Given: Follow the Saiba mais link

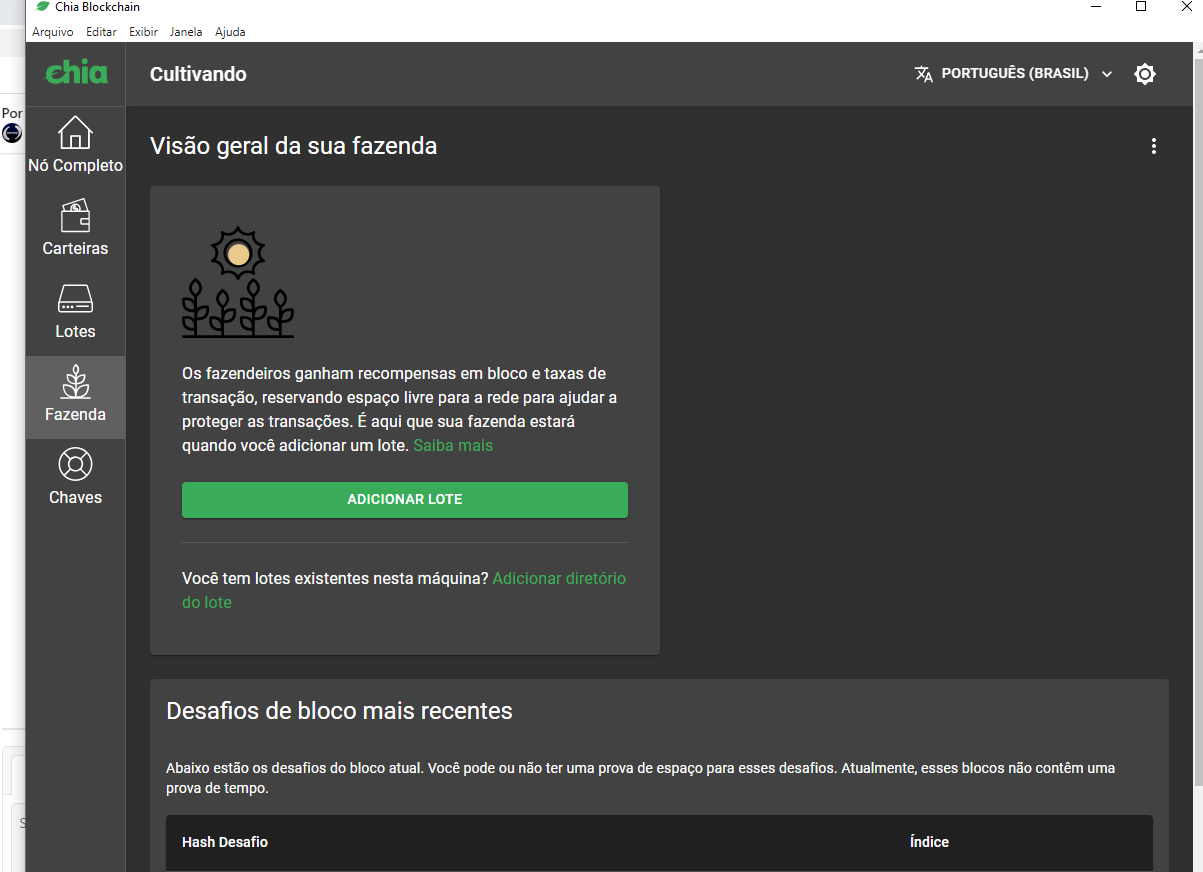Looking at the screenshot, I should [x=453, y=446].
